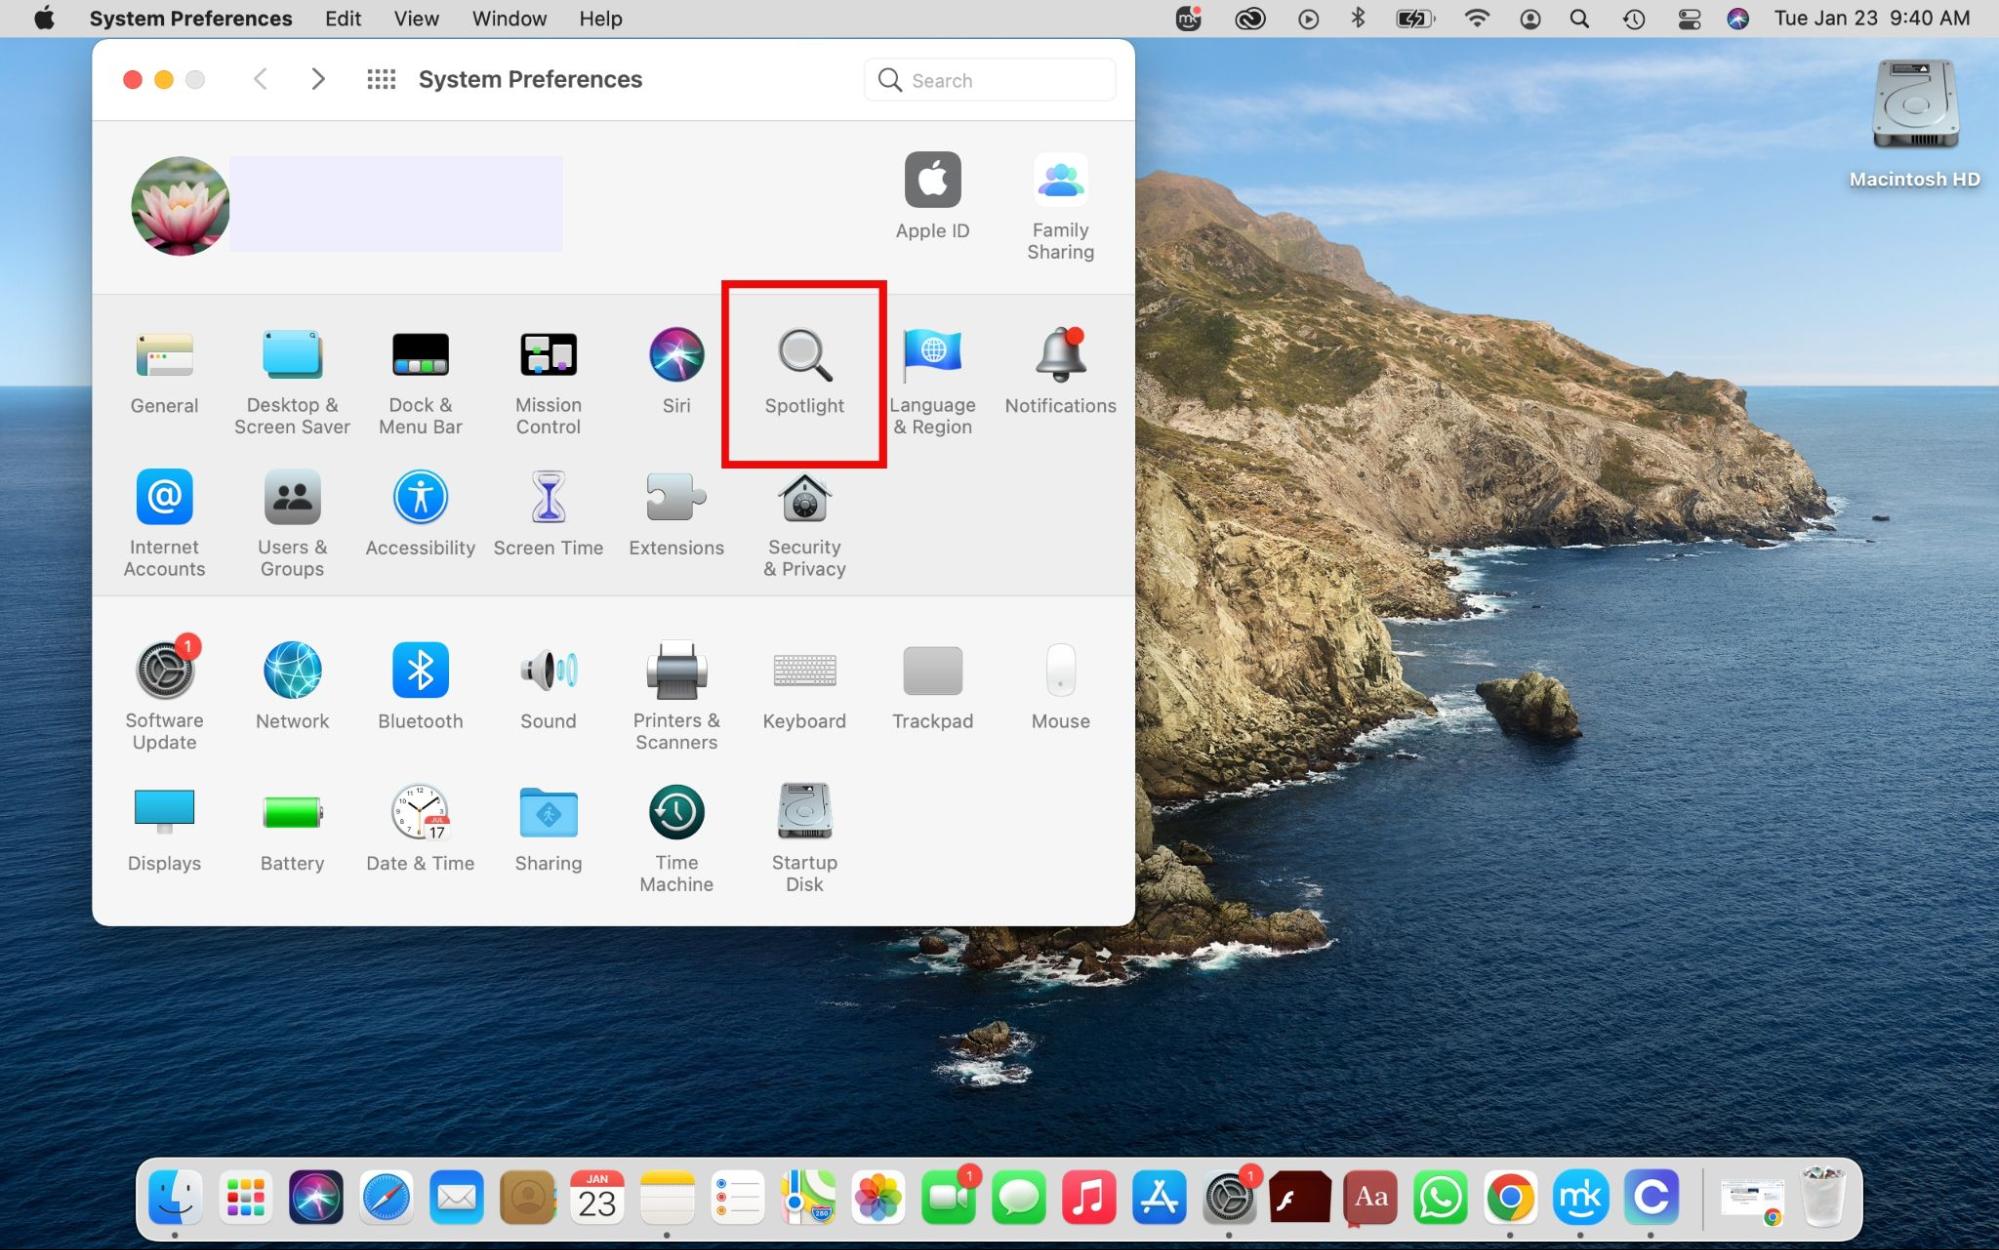Open Screen Time preferences

tap(548, 515)
